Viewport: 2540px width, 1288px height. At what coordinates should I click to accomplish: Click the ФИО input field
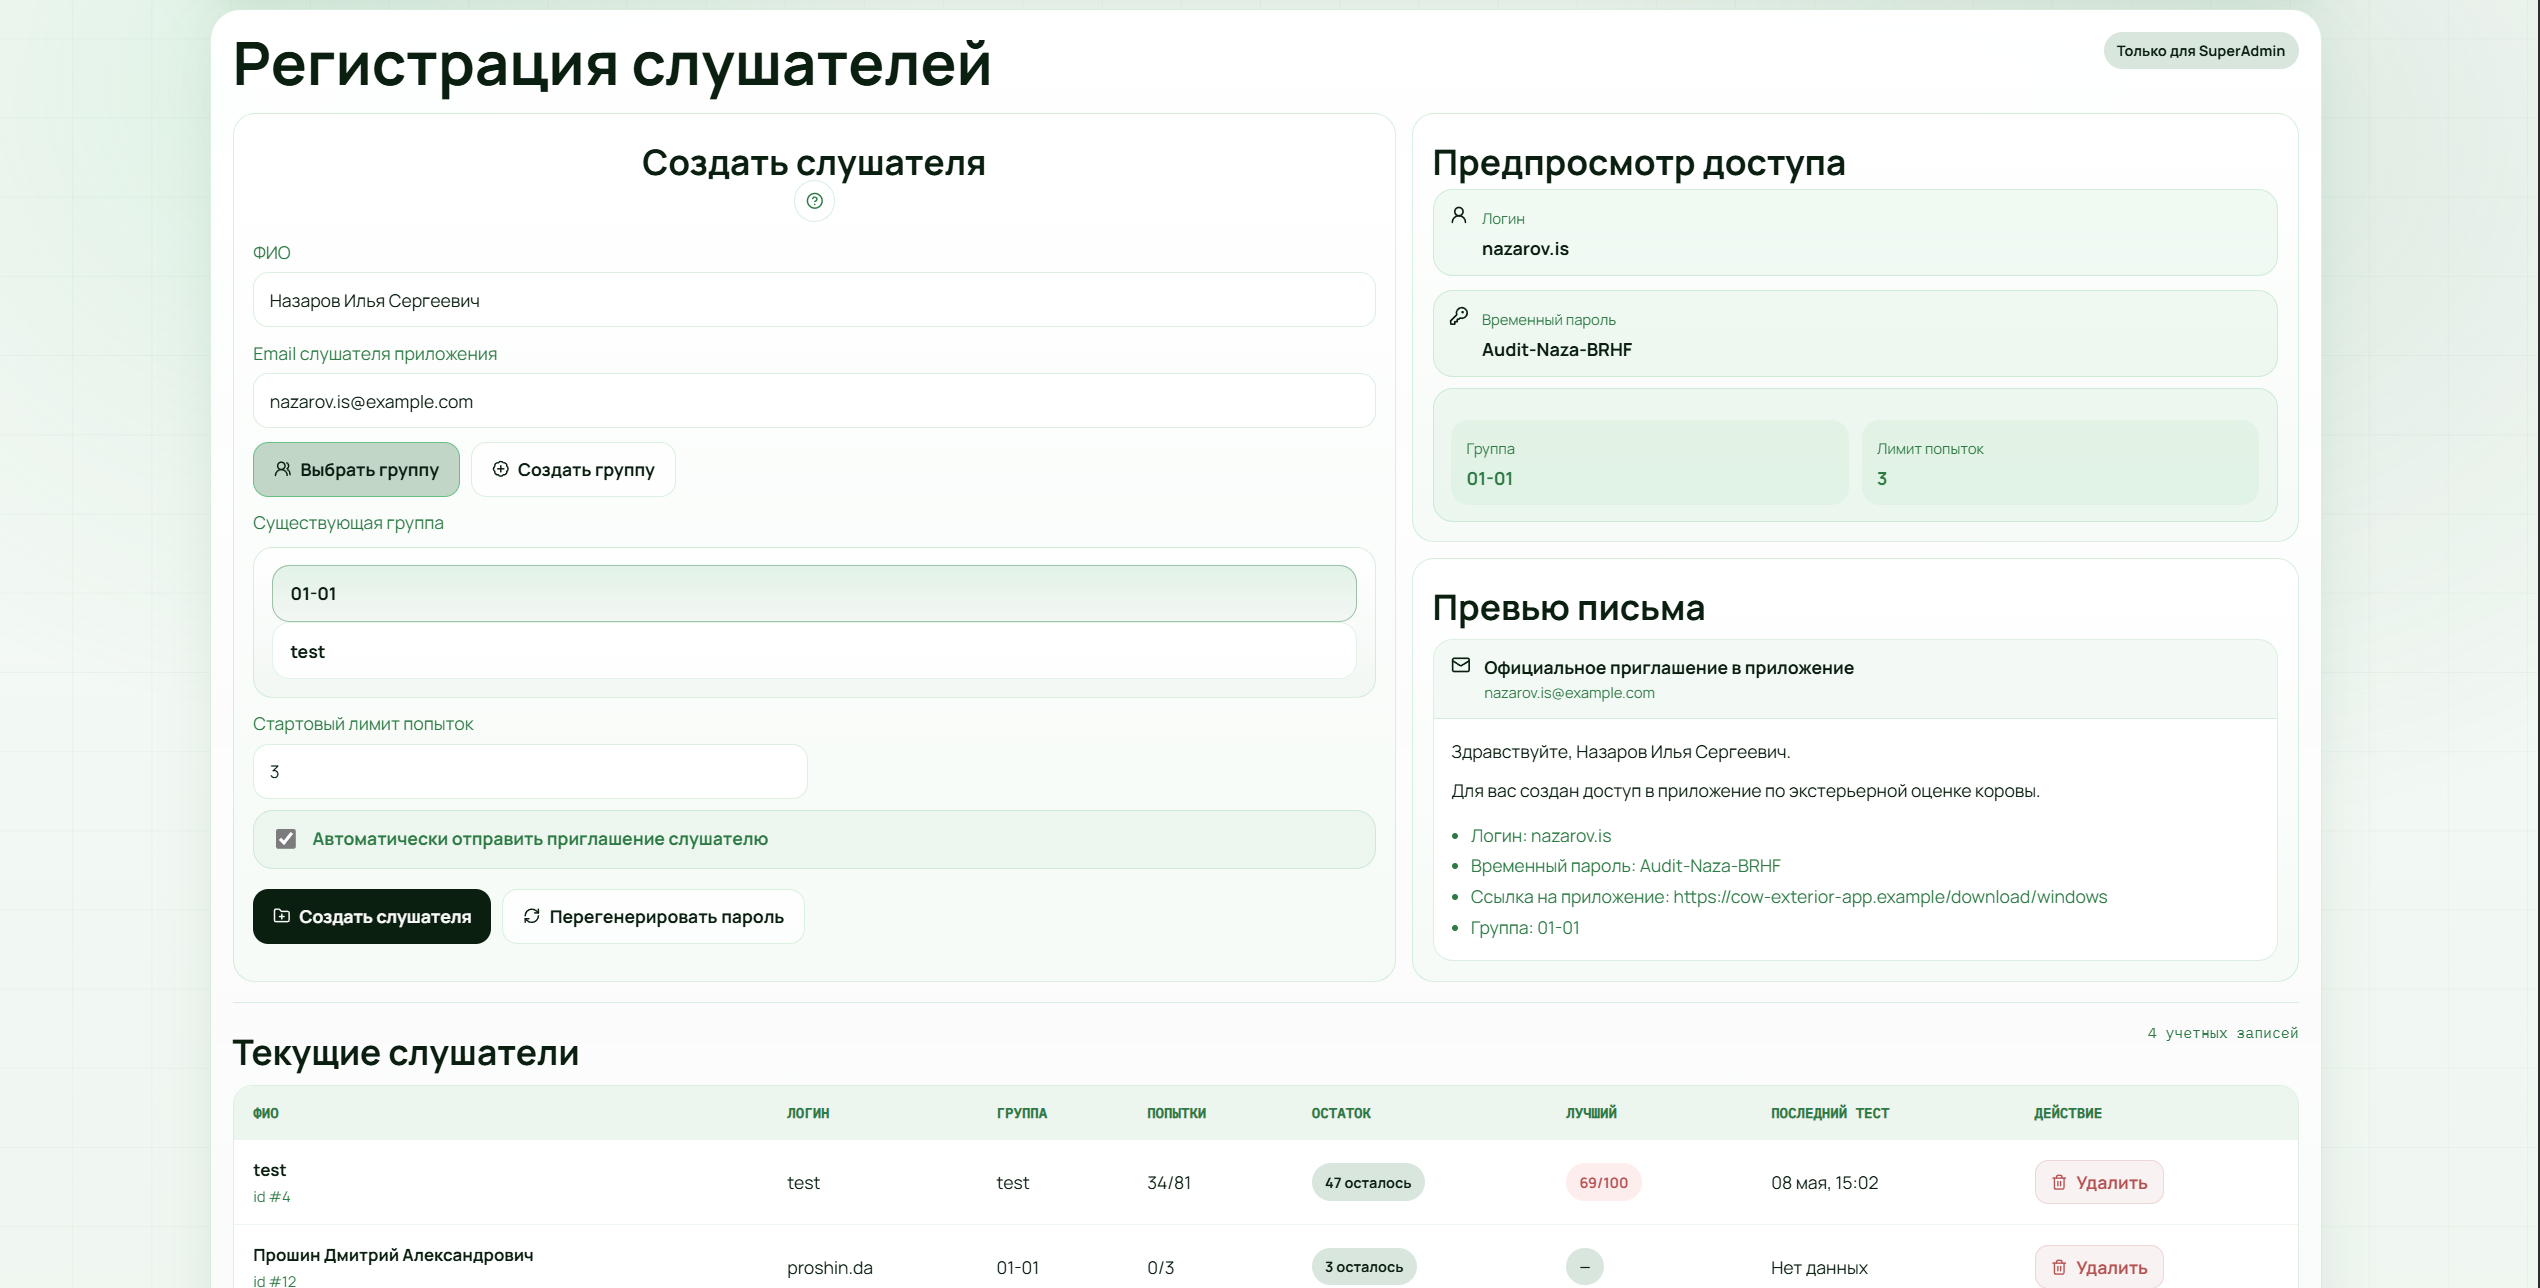point(814,300)
